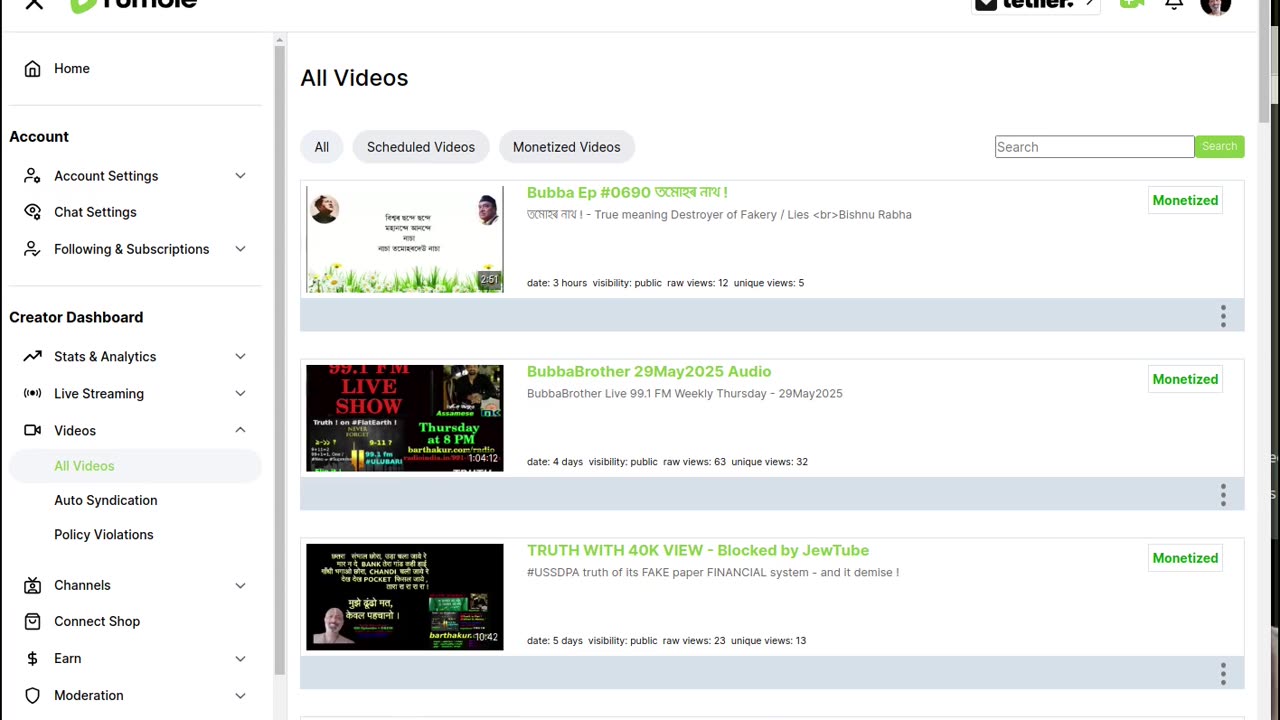Expand Live Streaming chevron
Viewport: 1280px width, 720px height.
240,393
